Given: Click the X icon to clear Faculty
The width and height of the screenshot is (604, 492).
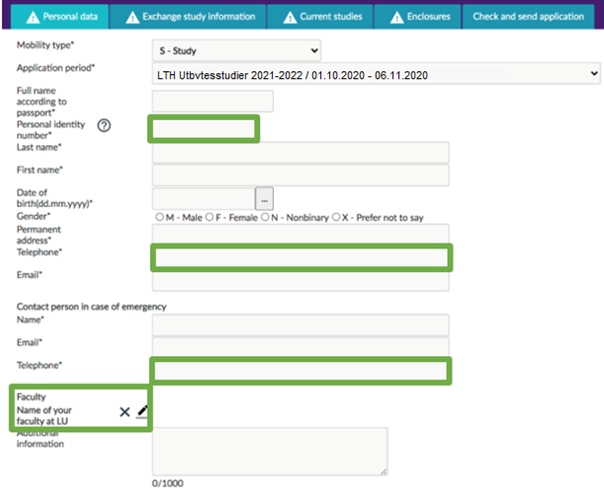Looking at the screenshot, I should [125, 411].
